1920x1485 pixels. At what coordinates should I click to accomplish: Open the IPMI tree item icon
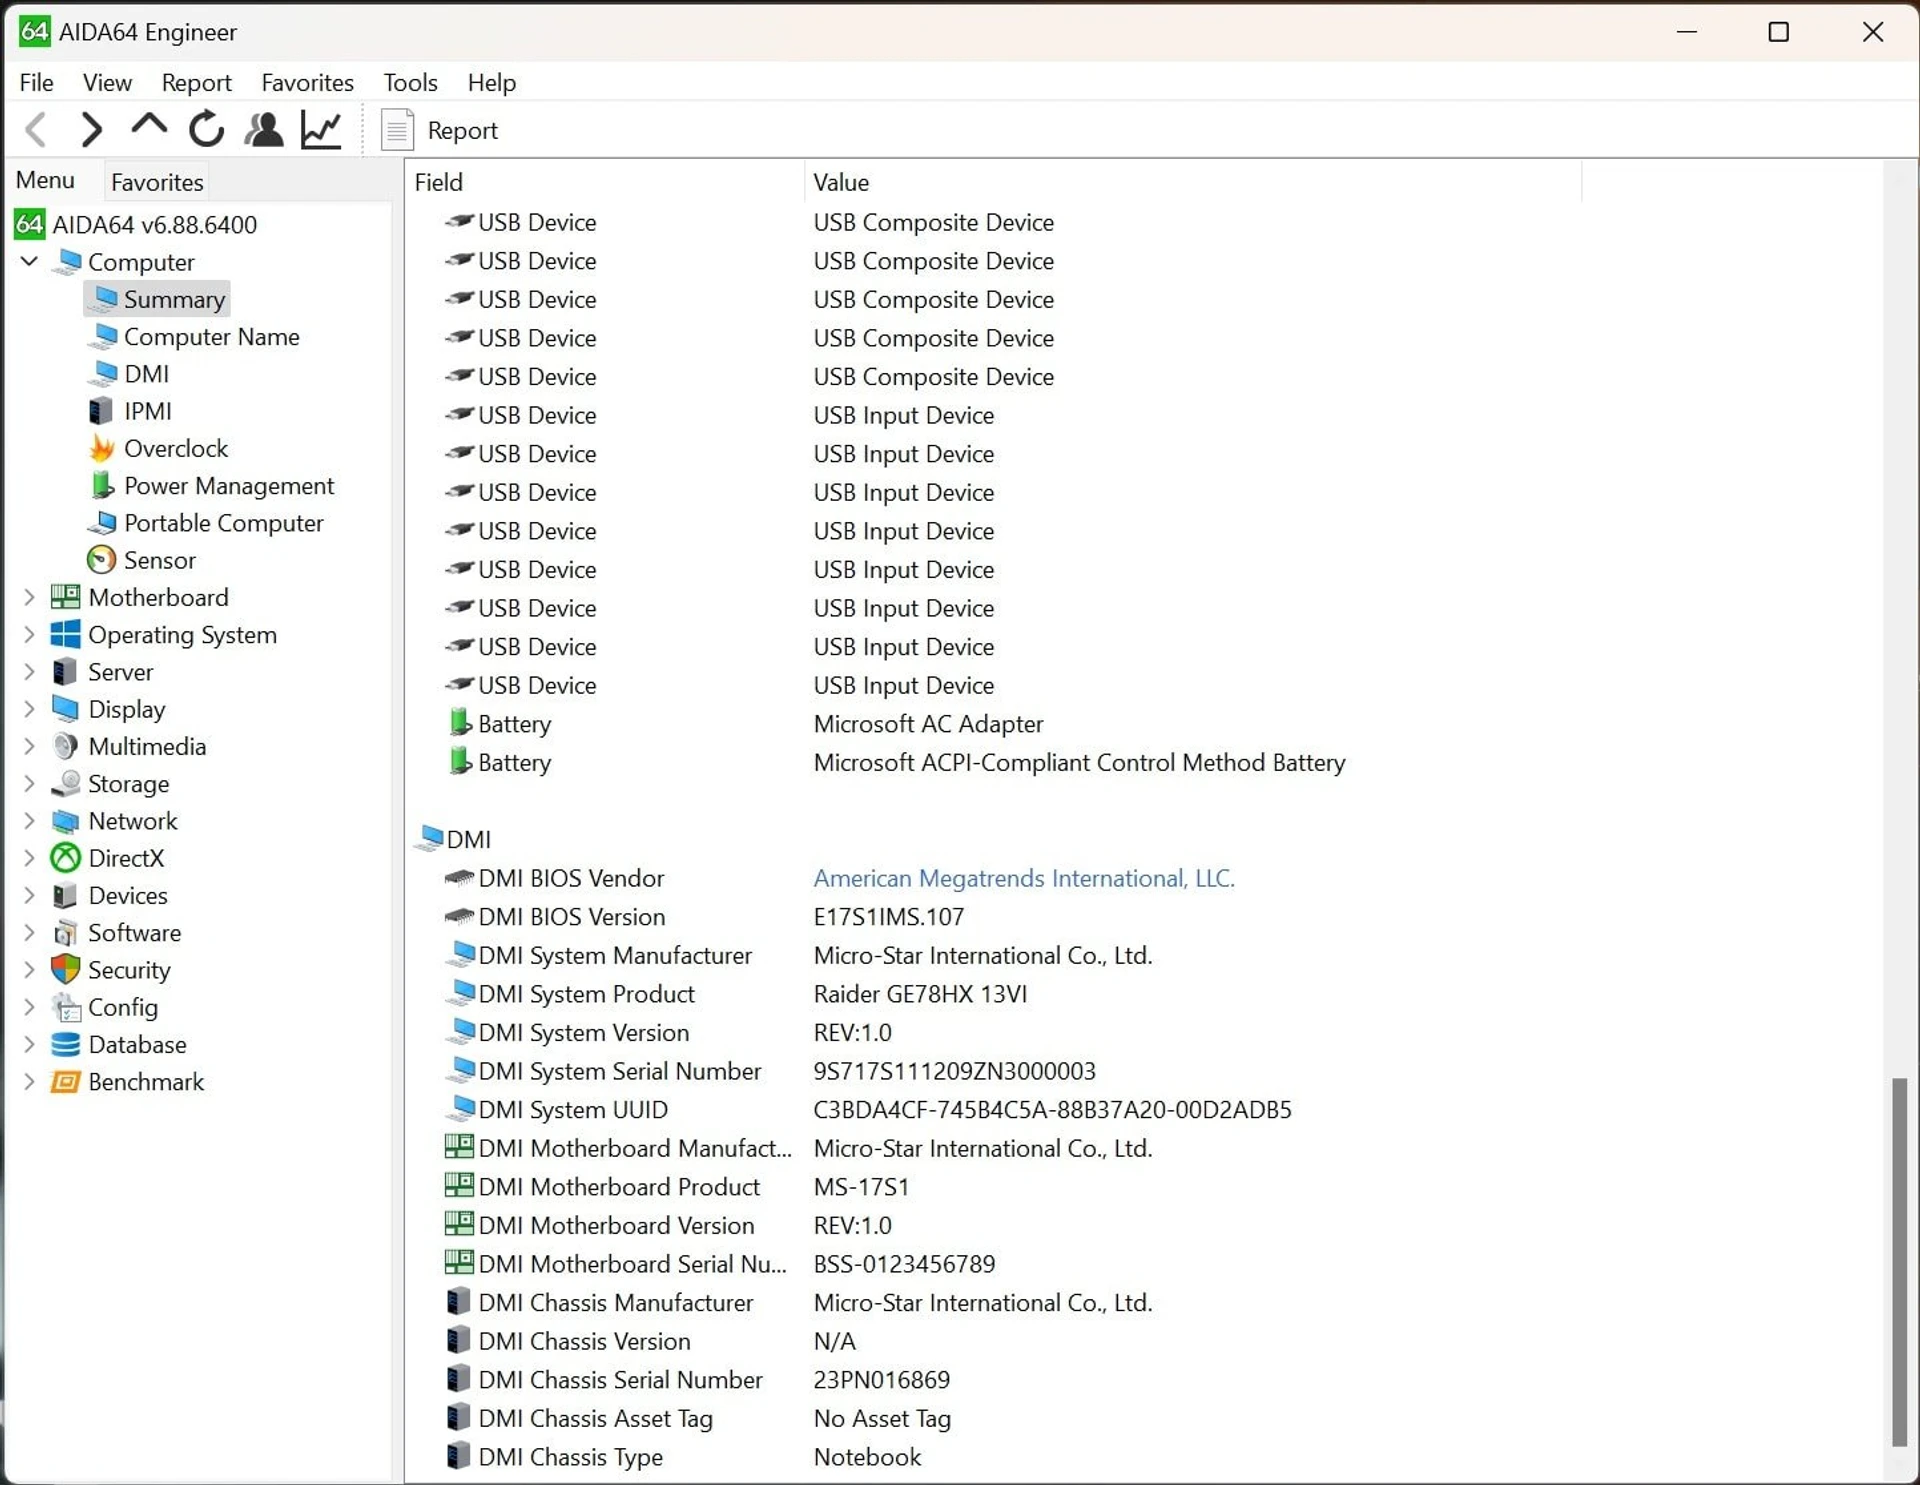[101, 411]
